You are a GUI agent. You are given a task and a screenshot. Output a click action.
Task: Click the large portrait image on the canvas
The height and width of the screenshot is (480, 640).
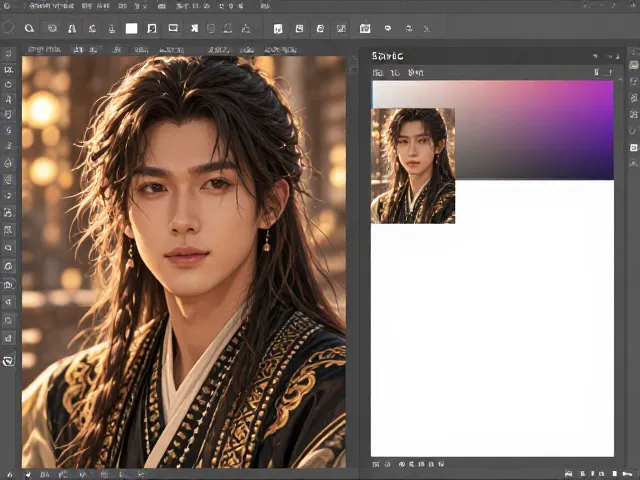(184, 262)
